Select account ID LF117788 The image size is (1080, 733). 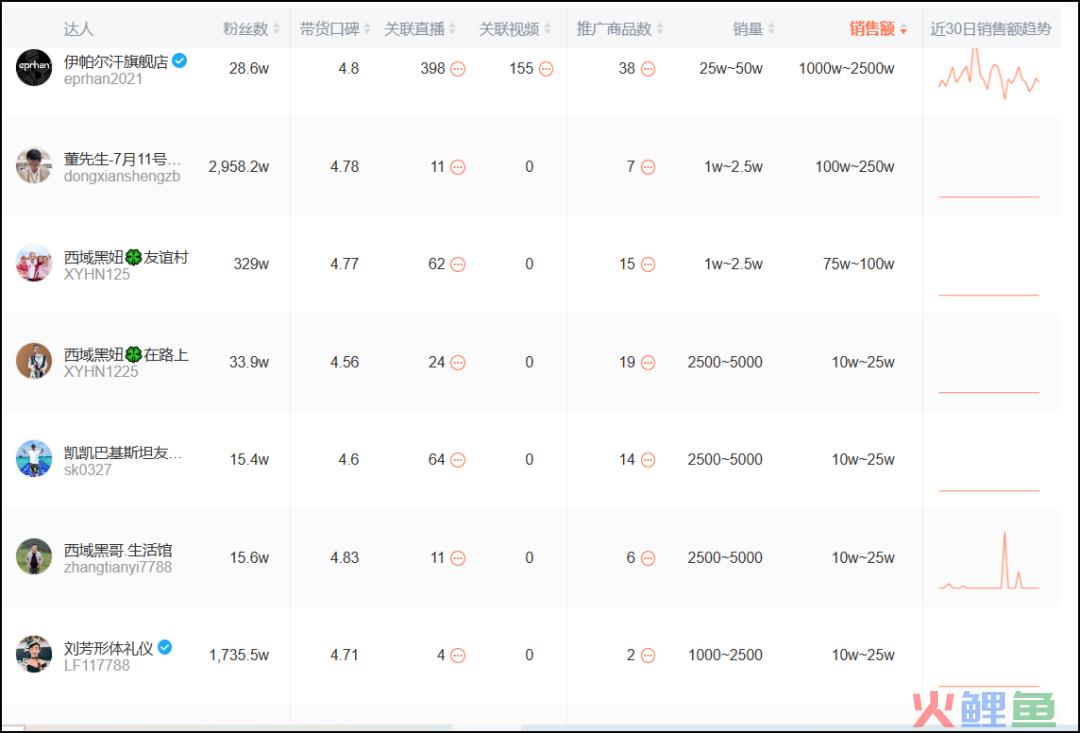click(x=96, y=665)
